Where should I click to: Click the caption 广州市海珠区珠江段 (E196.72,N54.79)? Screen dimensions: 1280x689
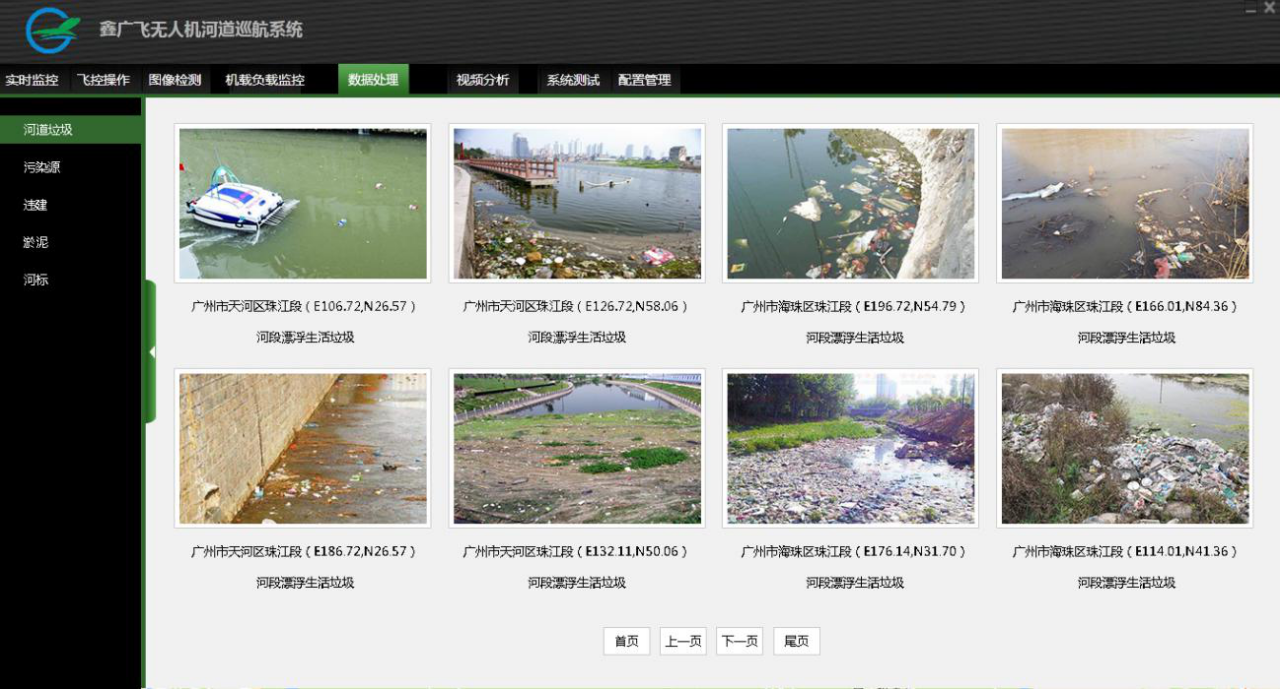click(854, 307)
